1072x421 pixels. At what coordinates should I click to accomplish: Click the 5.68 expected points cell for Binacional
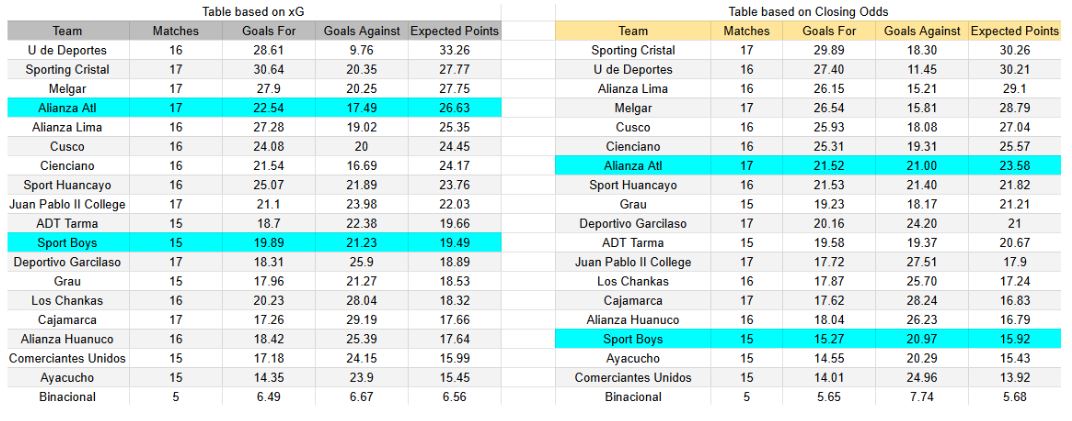coord(1014,397)
